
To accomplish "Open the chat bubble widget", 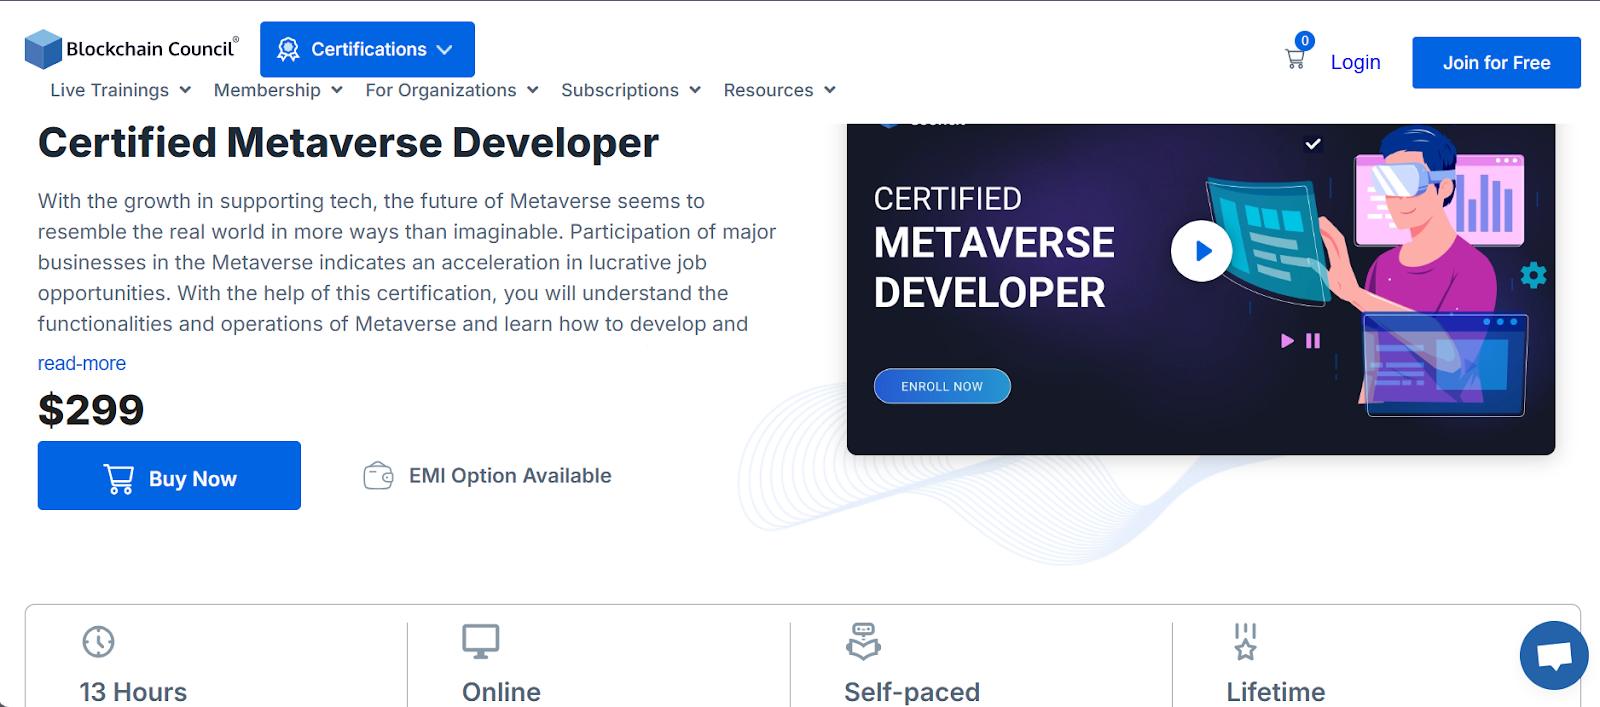I will [1554, 656].
